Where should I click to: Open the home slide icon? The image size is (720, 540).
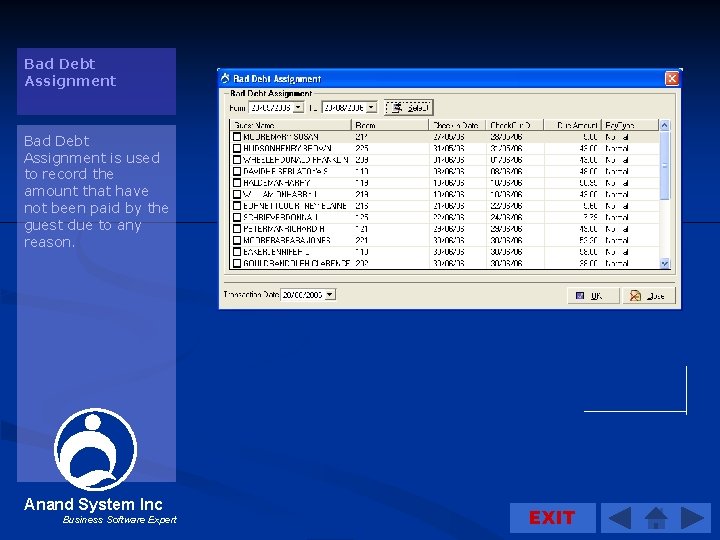[656, 518]
